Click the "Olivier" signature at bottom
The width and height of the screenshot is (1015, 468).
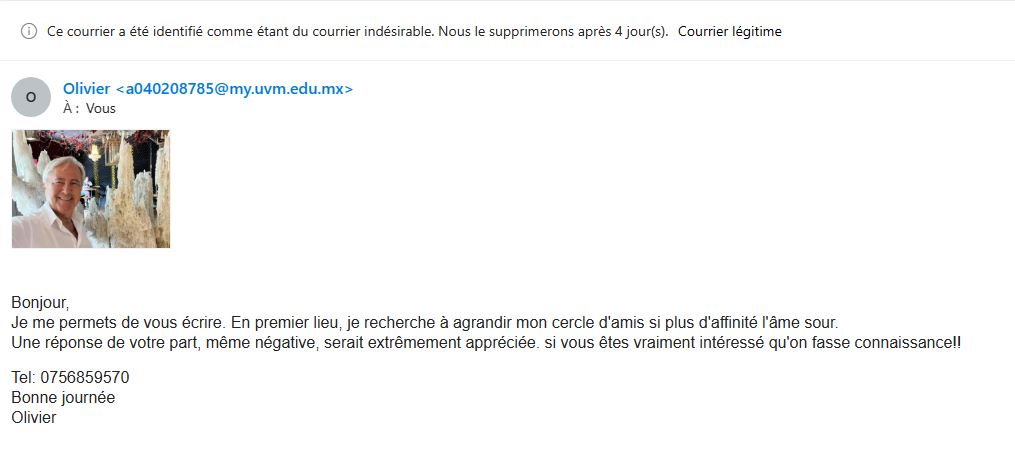(x=34, y=418)
